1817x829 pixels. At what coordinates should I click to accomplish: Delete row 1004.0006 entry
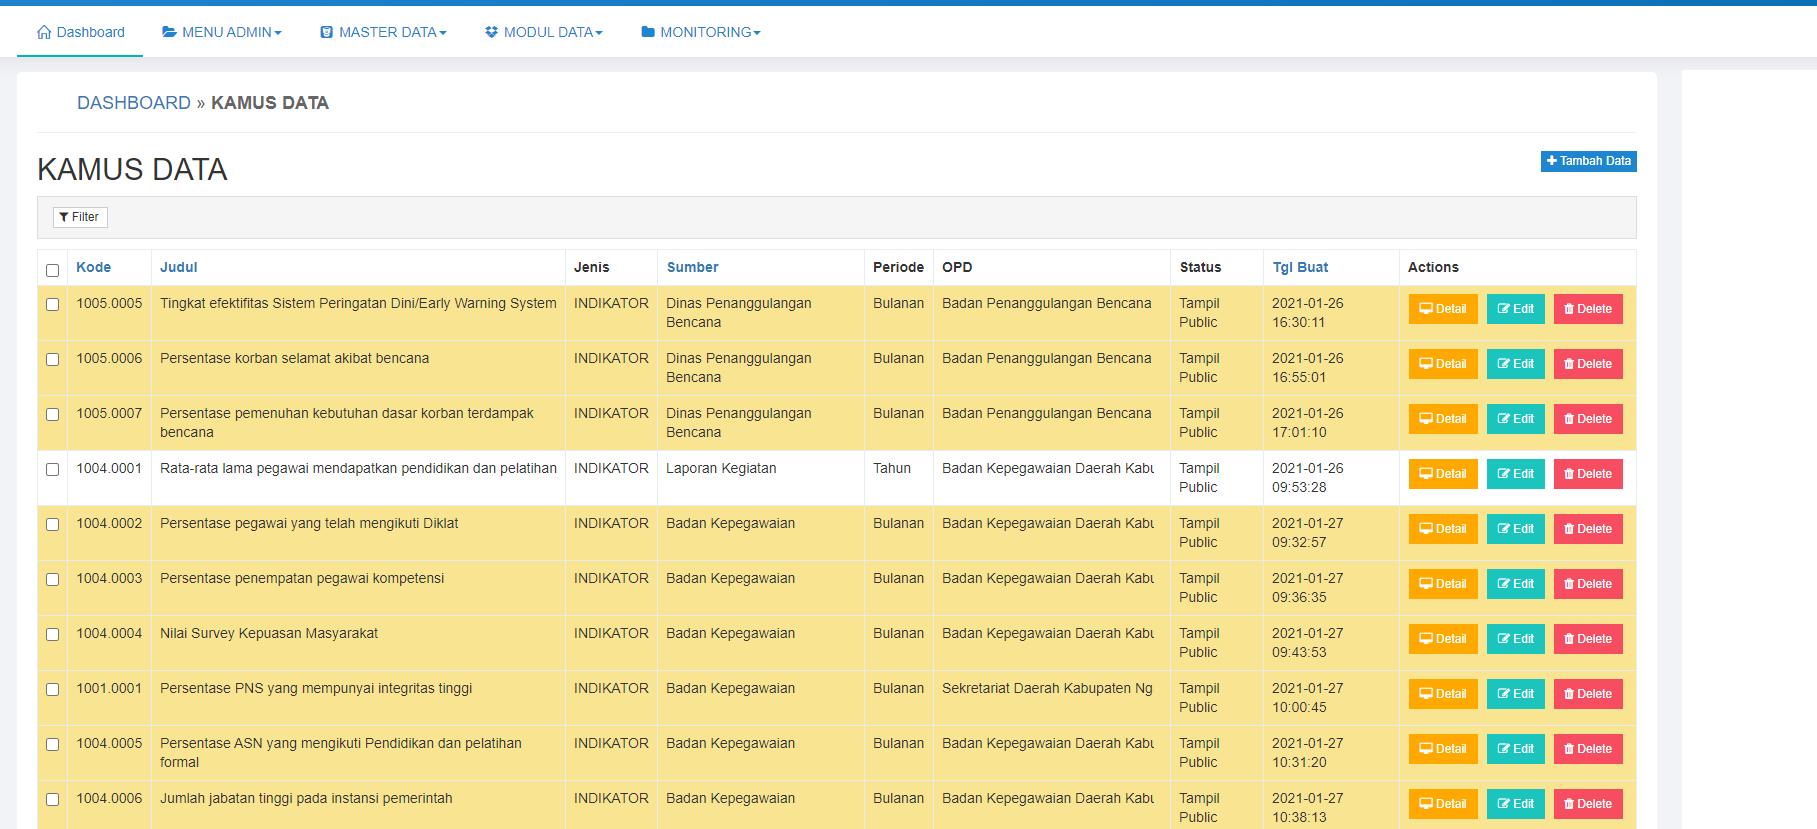(1588, 804)
